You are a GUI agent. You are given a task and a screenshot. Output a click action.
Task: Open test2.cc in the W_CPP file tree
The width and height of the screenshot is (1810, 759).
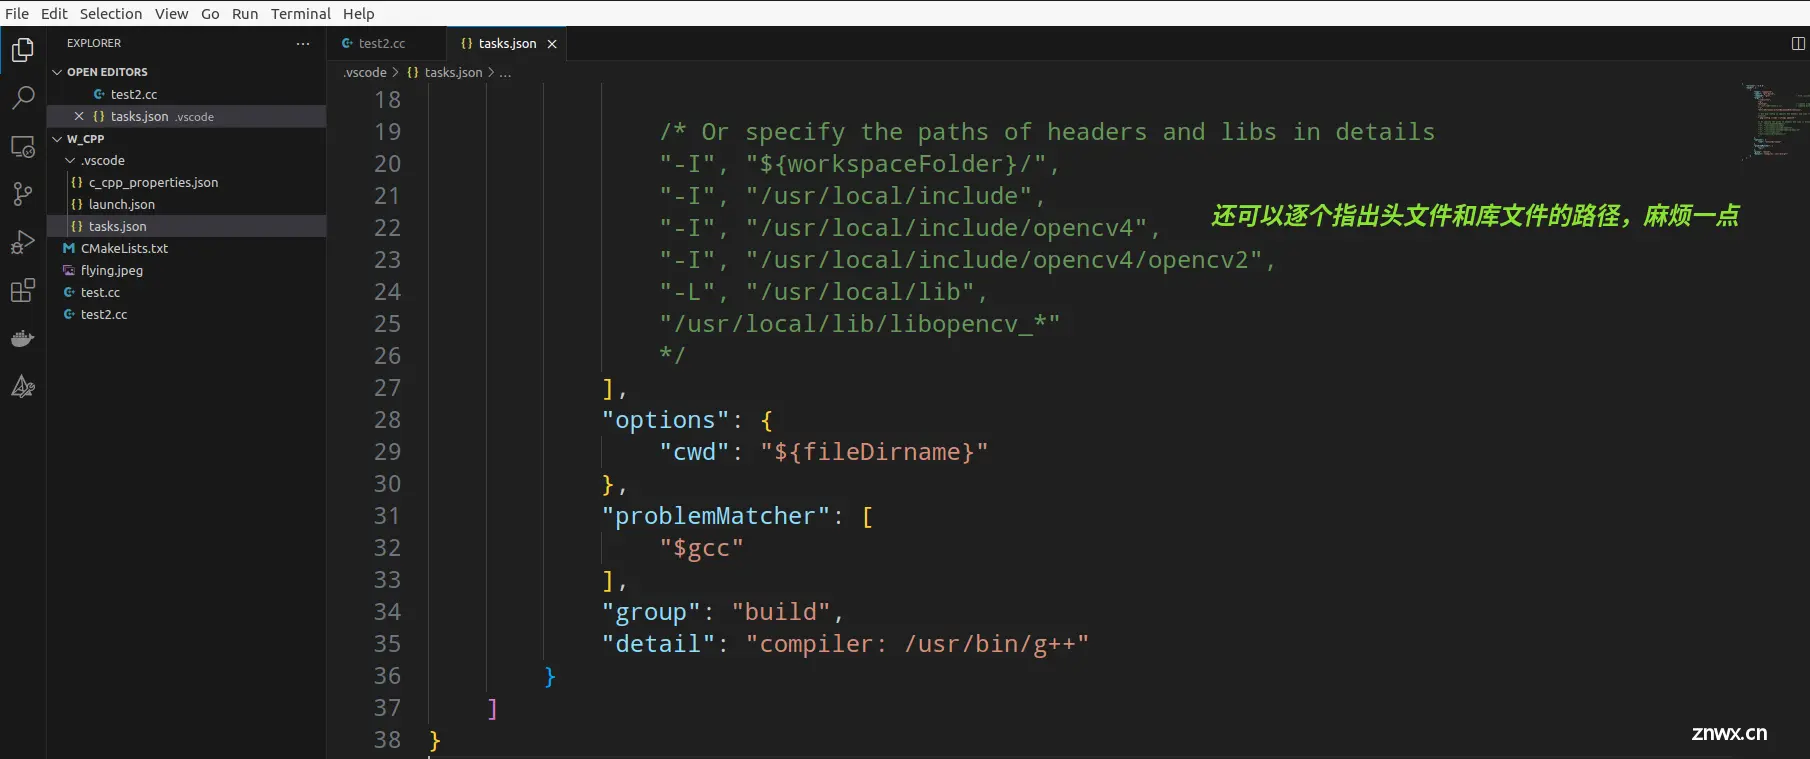(186, 314)
